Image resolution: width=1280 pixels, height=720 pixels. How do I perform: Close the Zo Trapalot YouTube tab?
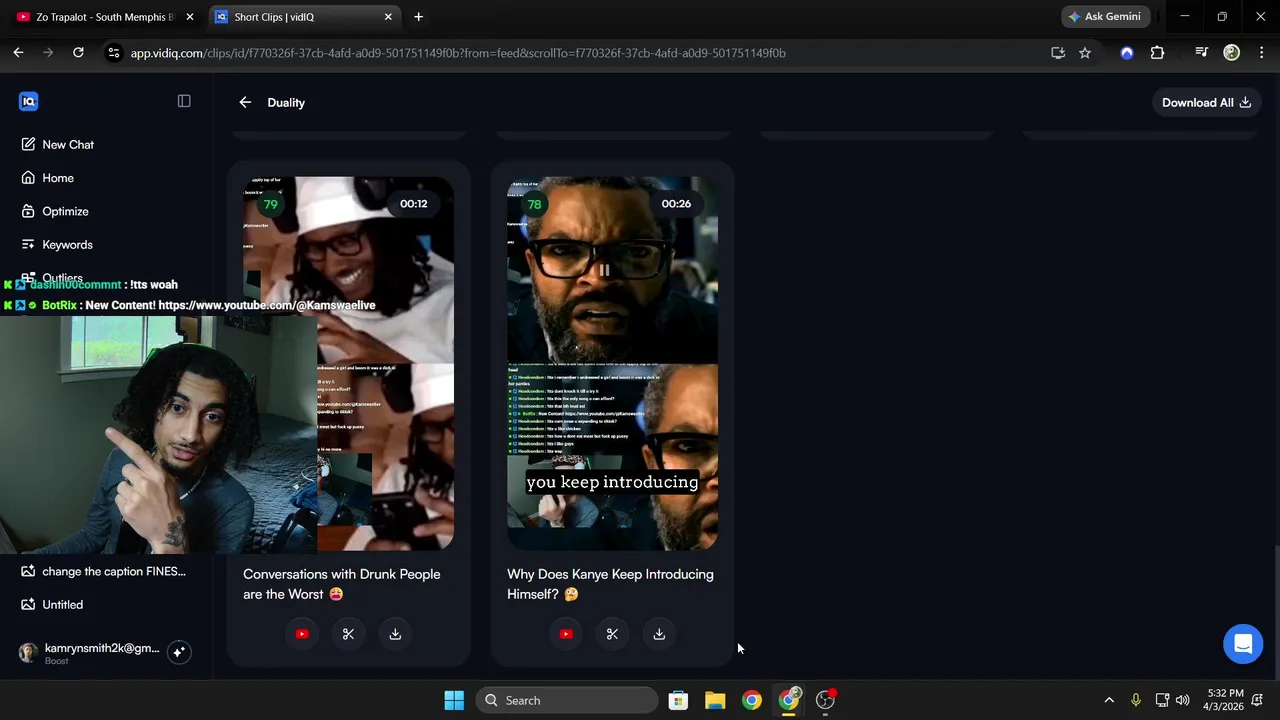point(190,17)
